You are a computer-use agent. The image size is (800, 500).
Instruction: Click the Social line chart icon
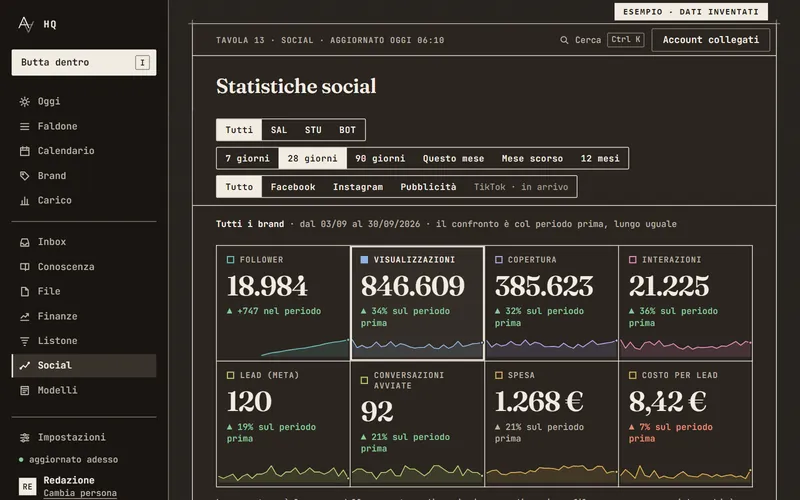(x=24, y=365)
